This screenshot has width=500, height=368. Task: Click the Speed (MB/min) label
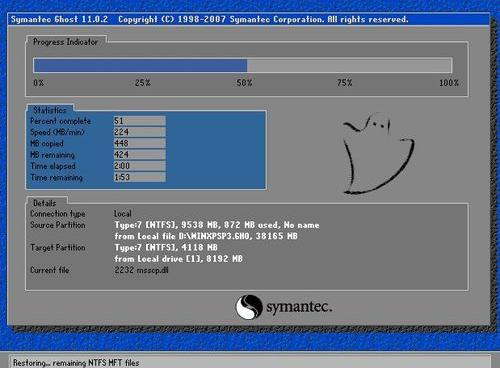57,132
